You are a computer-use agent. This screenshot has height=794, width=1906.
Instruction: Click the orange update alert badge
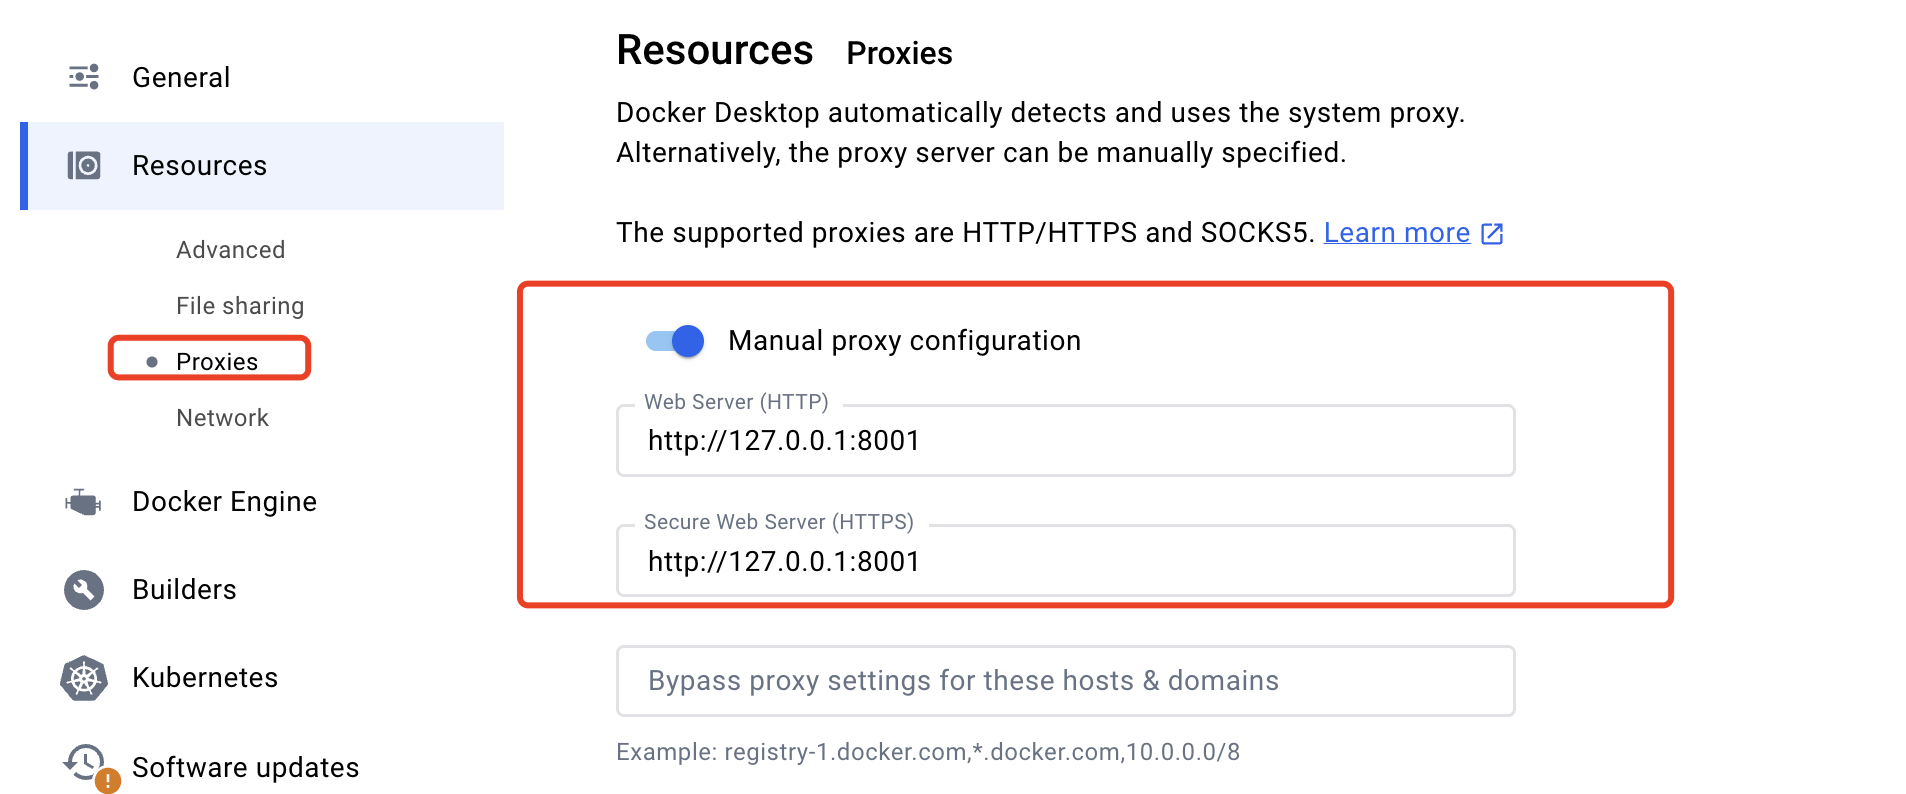[108, 781]
